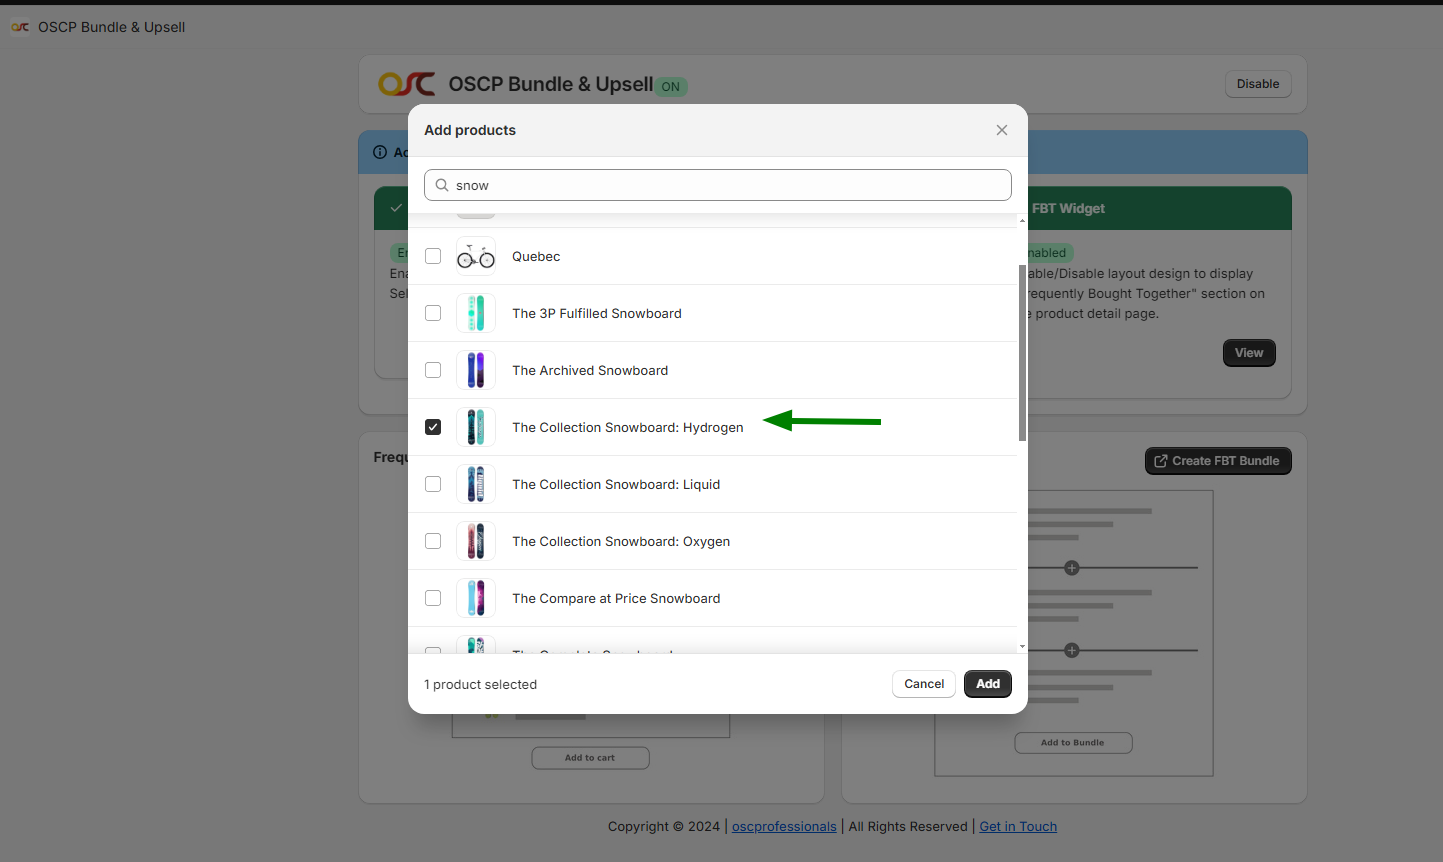Select The Collection Snowboard: Liquid checkbox
The width and height of the screenshot is (1443, 862).
(x=433, y=485)
